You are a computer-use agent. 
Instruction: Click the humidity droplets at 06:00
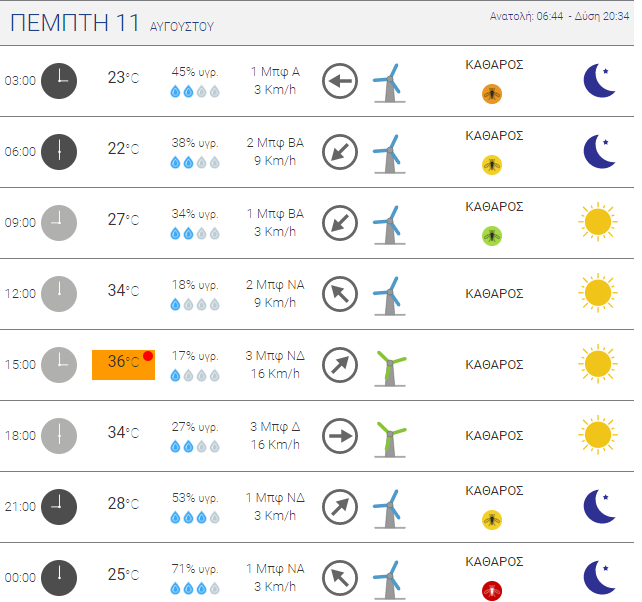click(195, 163)
